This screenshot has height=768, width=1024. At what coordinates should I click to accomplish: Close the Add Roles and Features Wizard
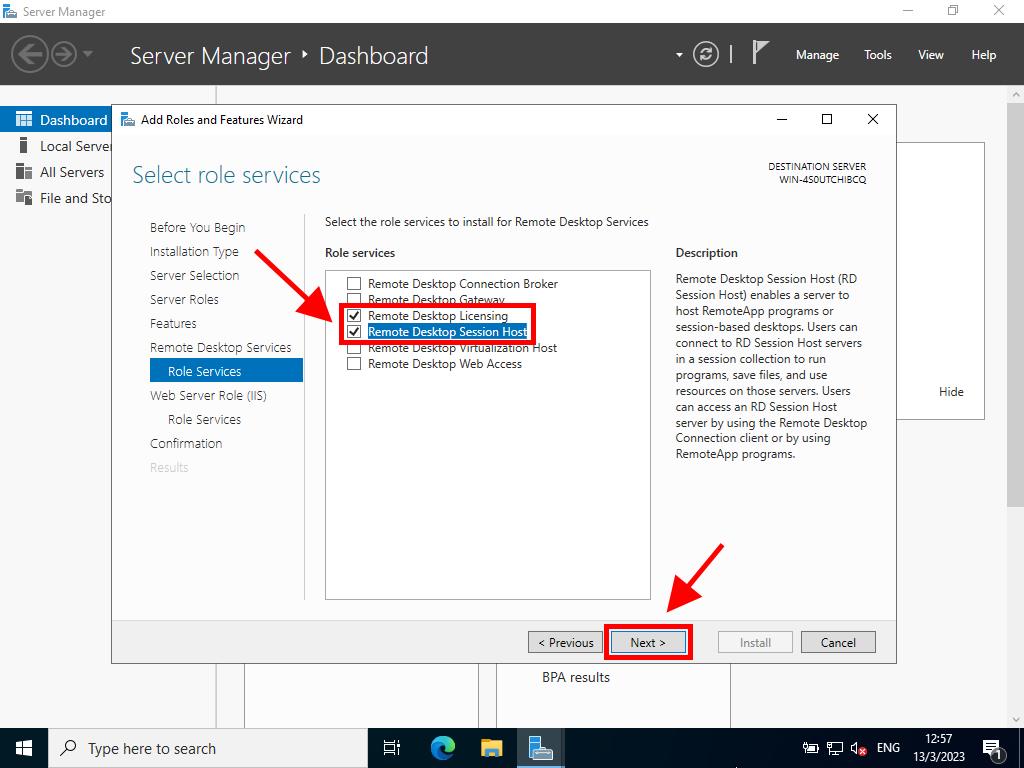tap(872, 119)
